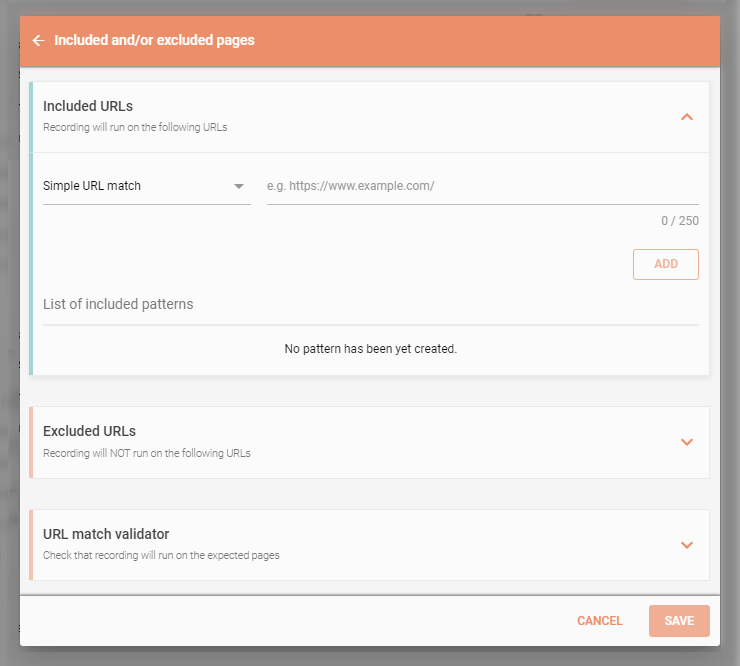Click the '0 / 250' character counter
The height and width of the screenshot is (666, 740).
pyautogui.click(x=680, y=221)
